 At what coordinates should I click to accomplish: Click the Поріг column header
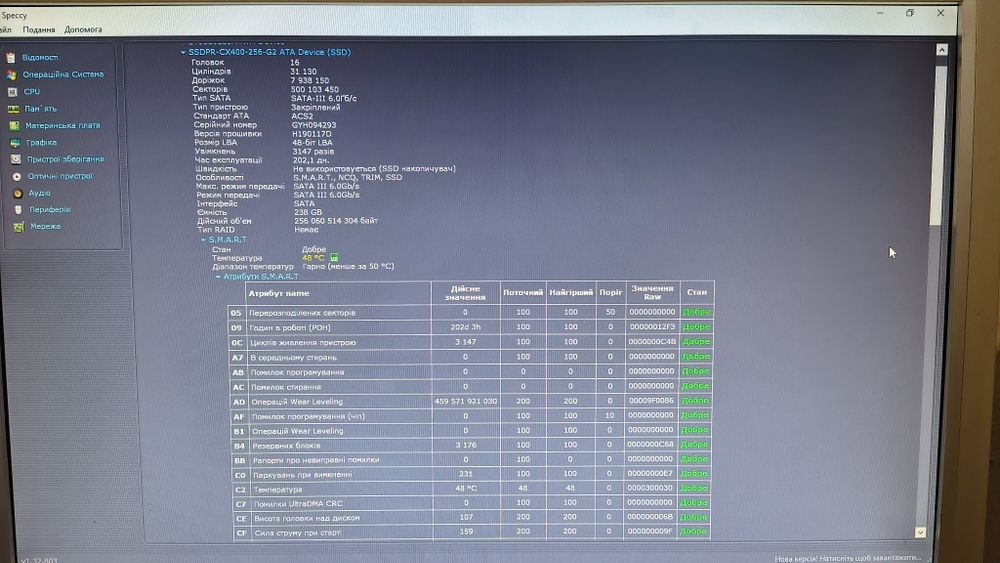pos(610,293)
